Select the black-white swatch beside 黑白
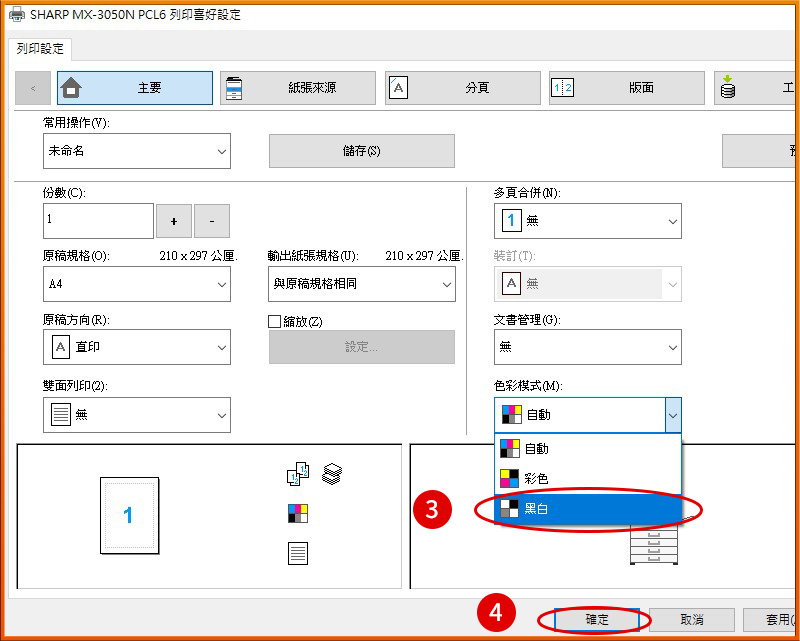Screen dimensions: 800x641 (x=509, y=509)
